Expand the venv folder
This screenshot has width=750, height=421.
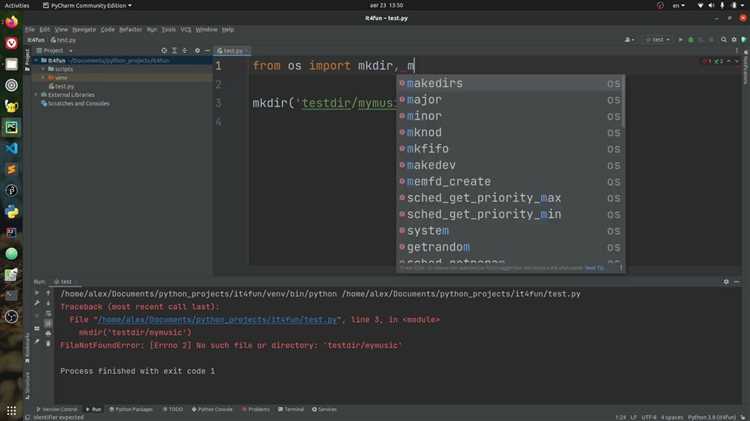[44, 78]
